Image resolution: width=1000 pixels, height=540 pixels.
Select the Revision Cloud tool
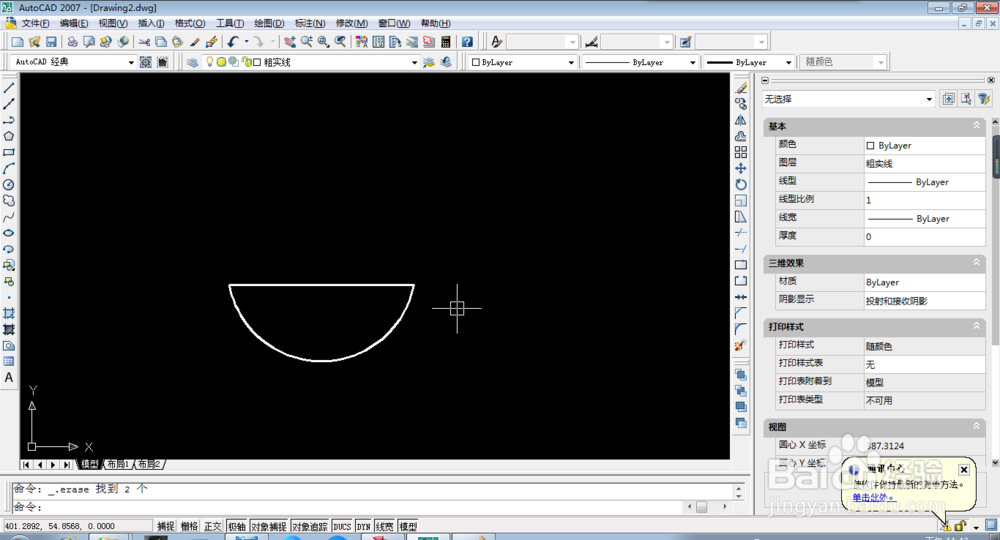(9, 201)
